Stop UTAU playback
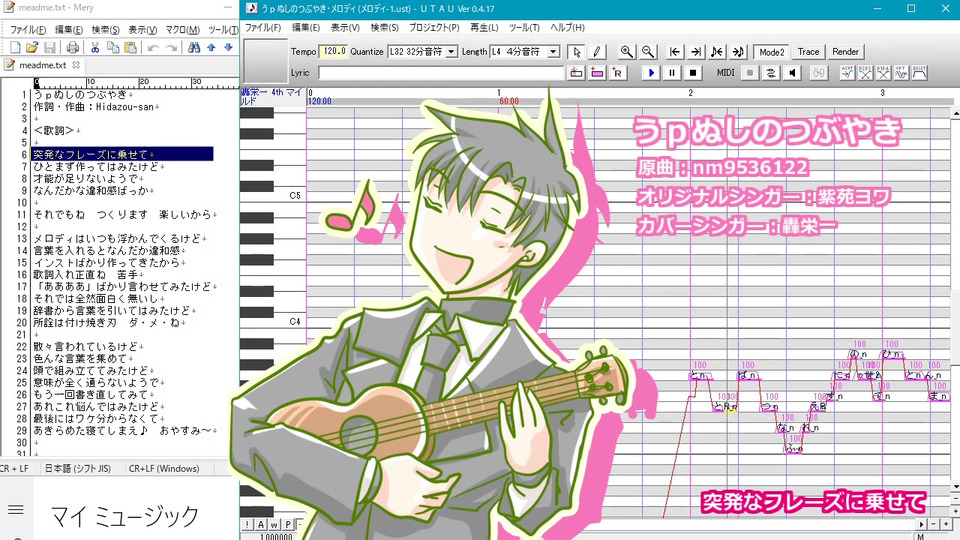 [692, 73]
